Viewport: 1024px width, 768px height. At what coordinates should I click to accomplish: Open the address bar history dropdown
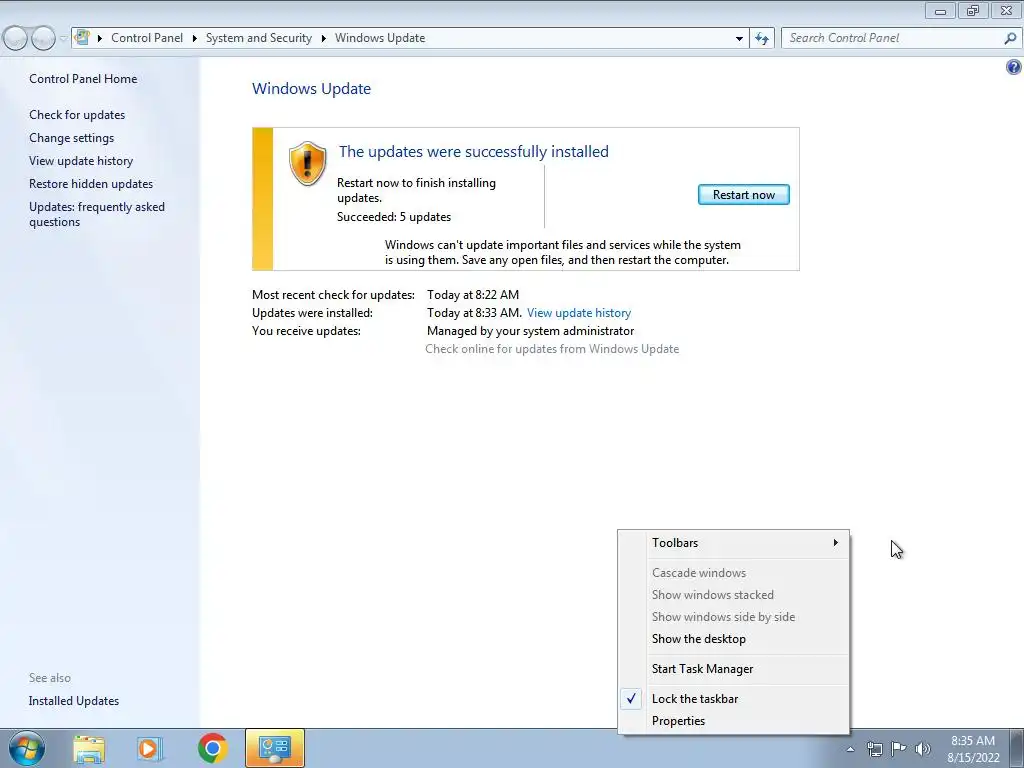point(739,39)
